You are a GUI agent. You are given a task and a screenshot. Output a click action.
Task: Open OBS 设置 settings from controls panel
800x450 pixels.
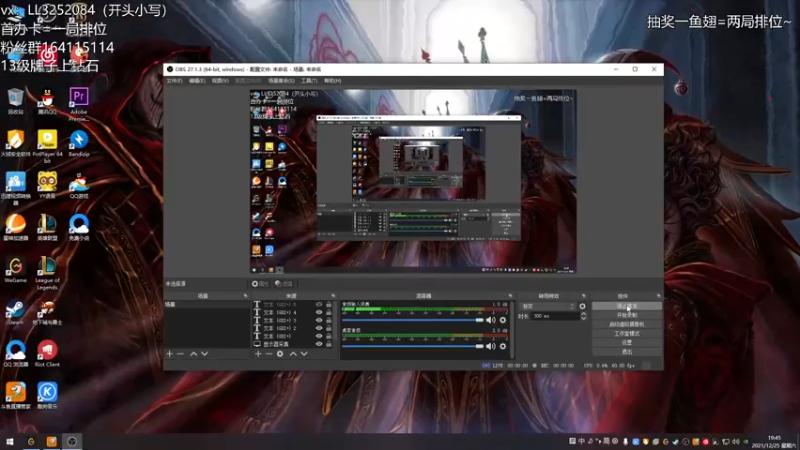pyautogui.click(x=627, y=343)
